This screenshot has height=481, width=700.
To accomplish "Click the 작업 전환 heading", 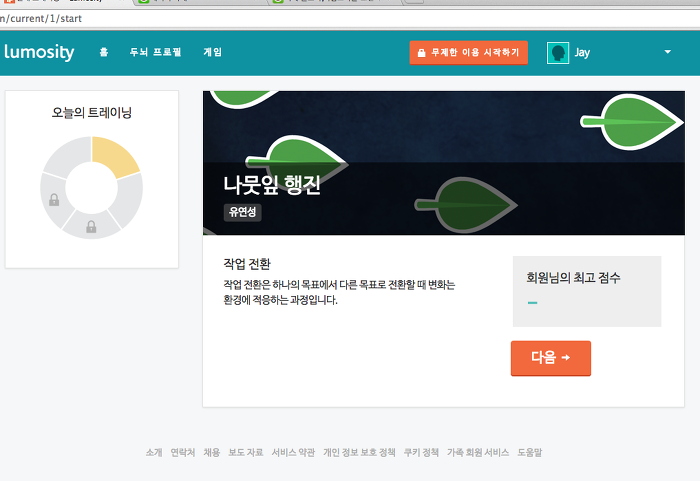I will point(247,264).
